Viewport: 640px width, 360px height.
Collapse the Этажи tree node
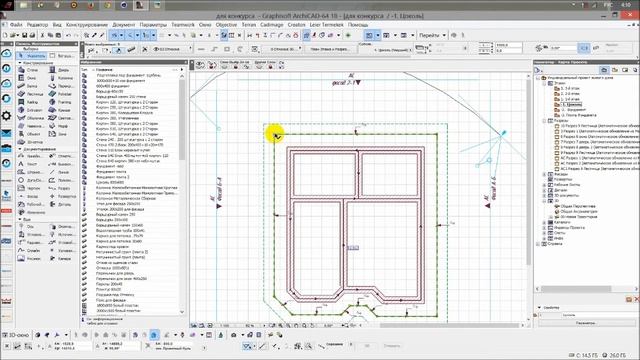544,83
